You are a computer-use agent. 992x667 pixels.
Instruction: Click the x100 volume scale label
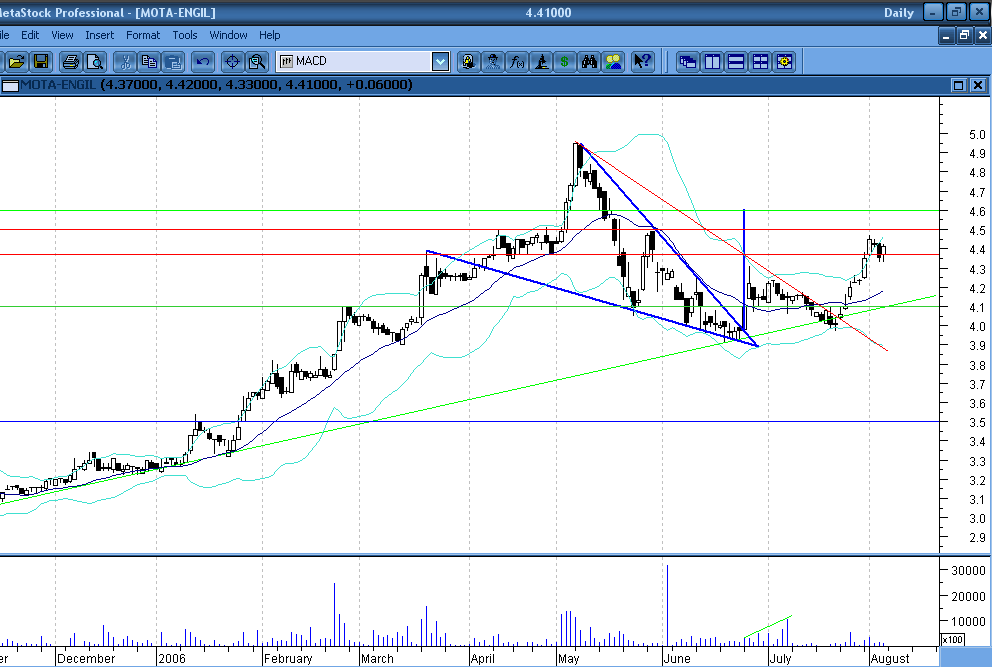point(952,640)
